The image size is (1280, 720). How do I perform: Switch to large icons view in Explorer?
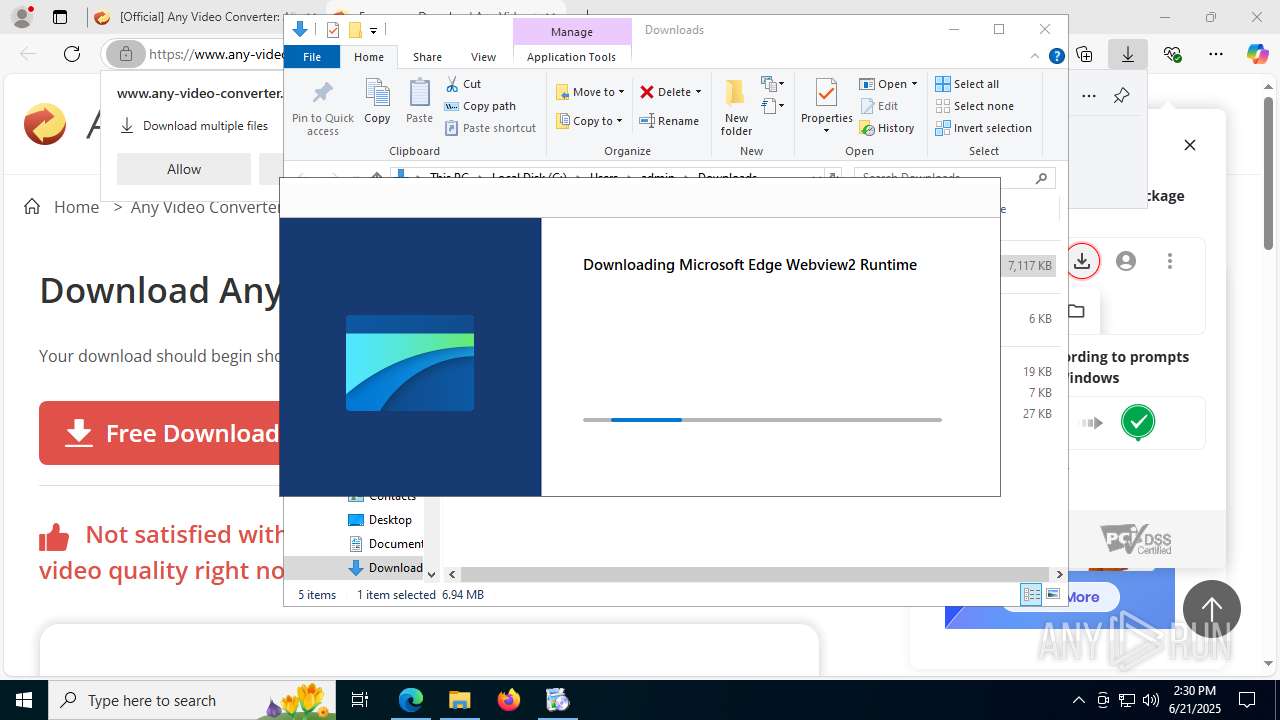tap(1053, 594)
